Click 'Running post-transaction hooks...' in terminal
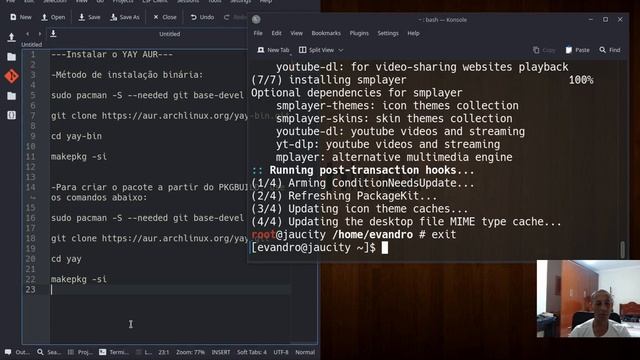640x360 pixels. click(372, 170)
